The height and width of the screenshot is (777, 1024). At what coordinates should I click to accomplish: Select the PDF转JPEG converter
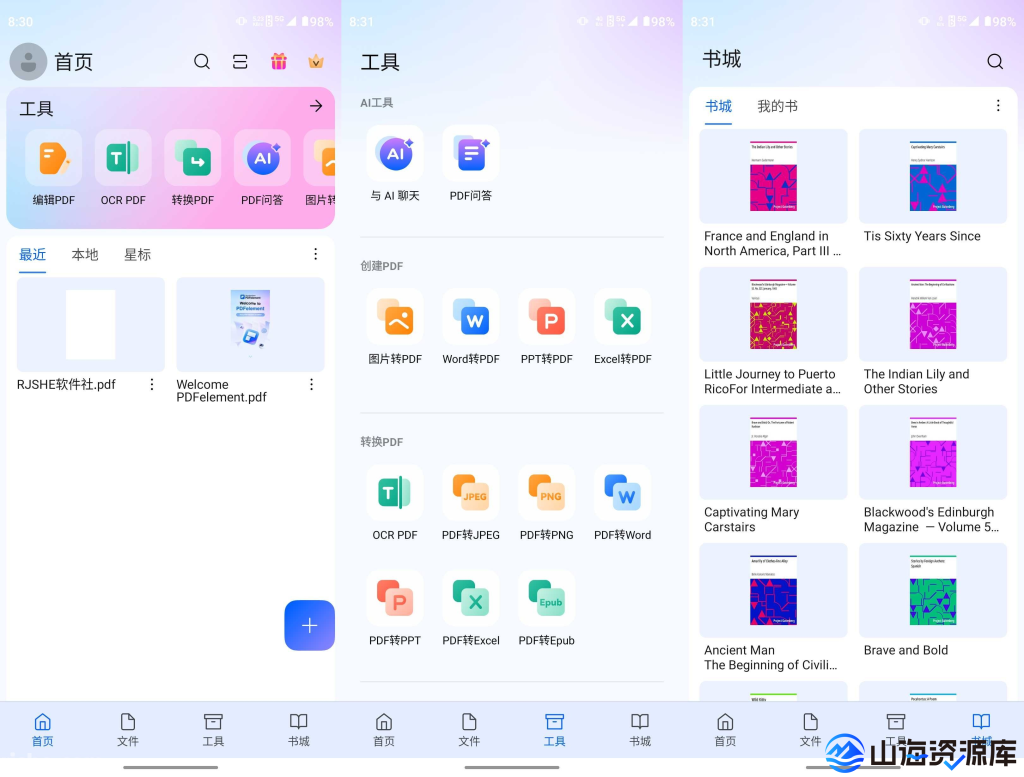[x=470, y=493]
